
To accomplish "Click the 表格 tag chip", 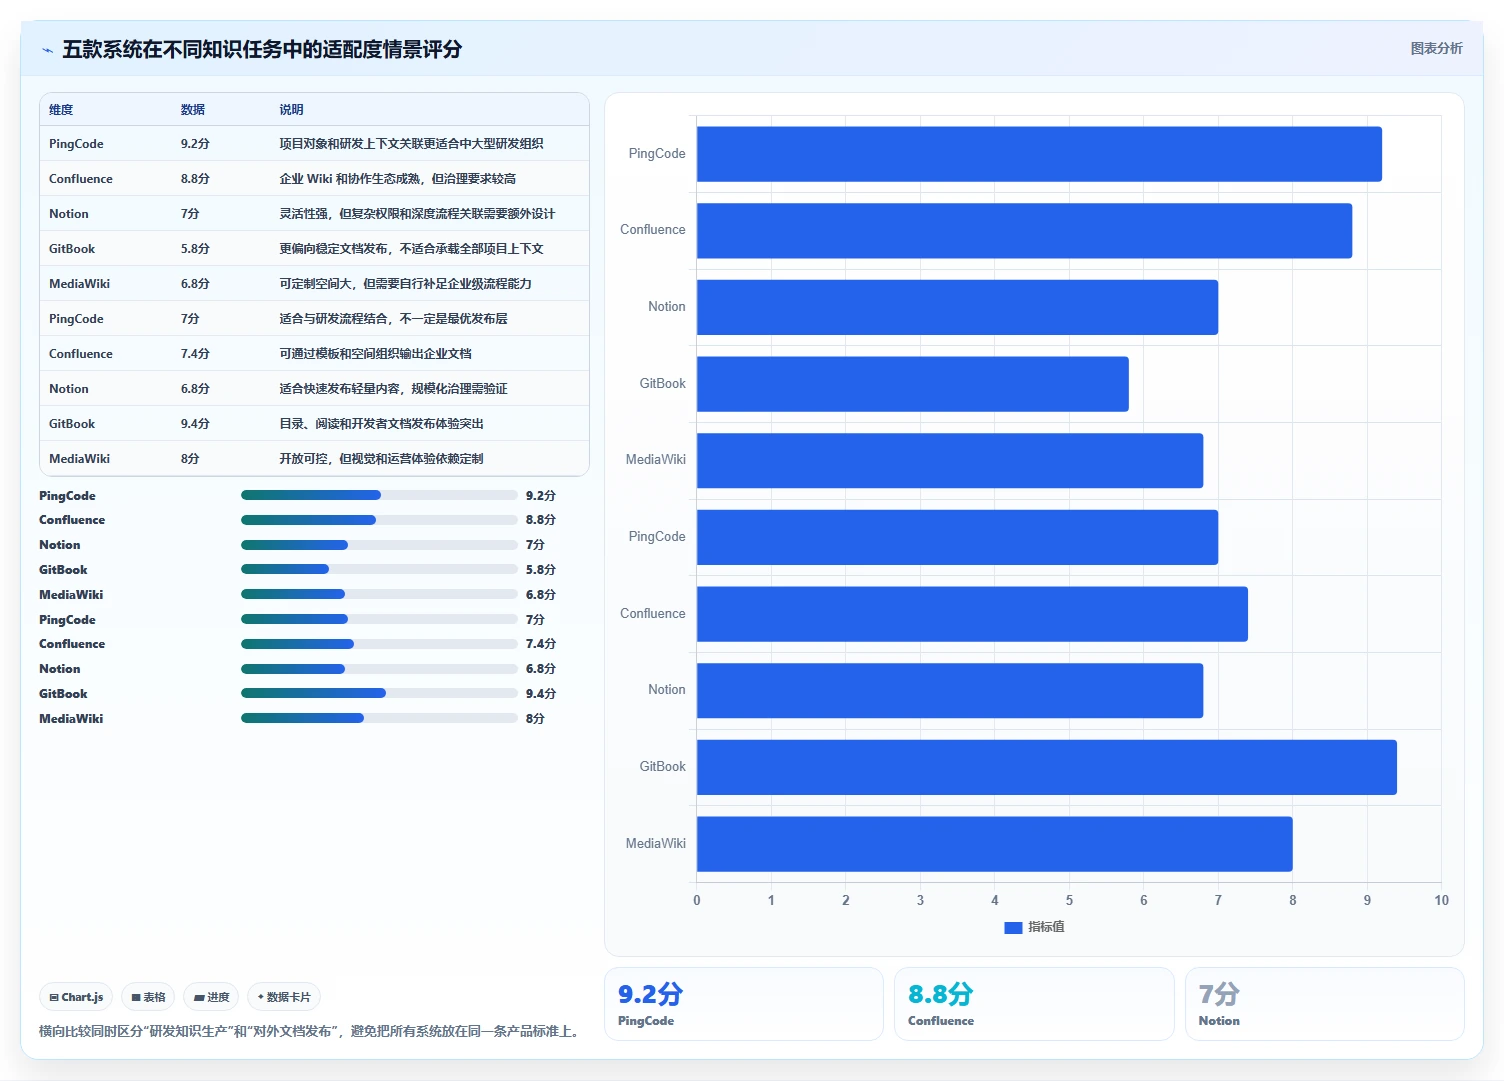I will pyautogui.click(x=148, y=997).
